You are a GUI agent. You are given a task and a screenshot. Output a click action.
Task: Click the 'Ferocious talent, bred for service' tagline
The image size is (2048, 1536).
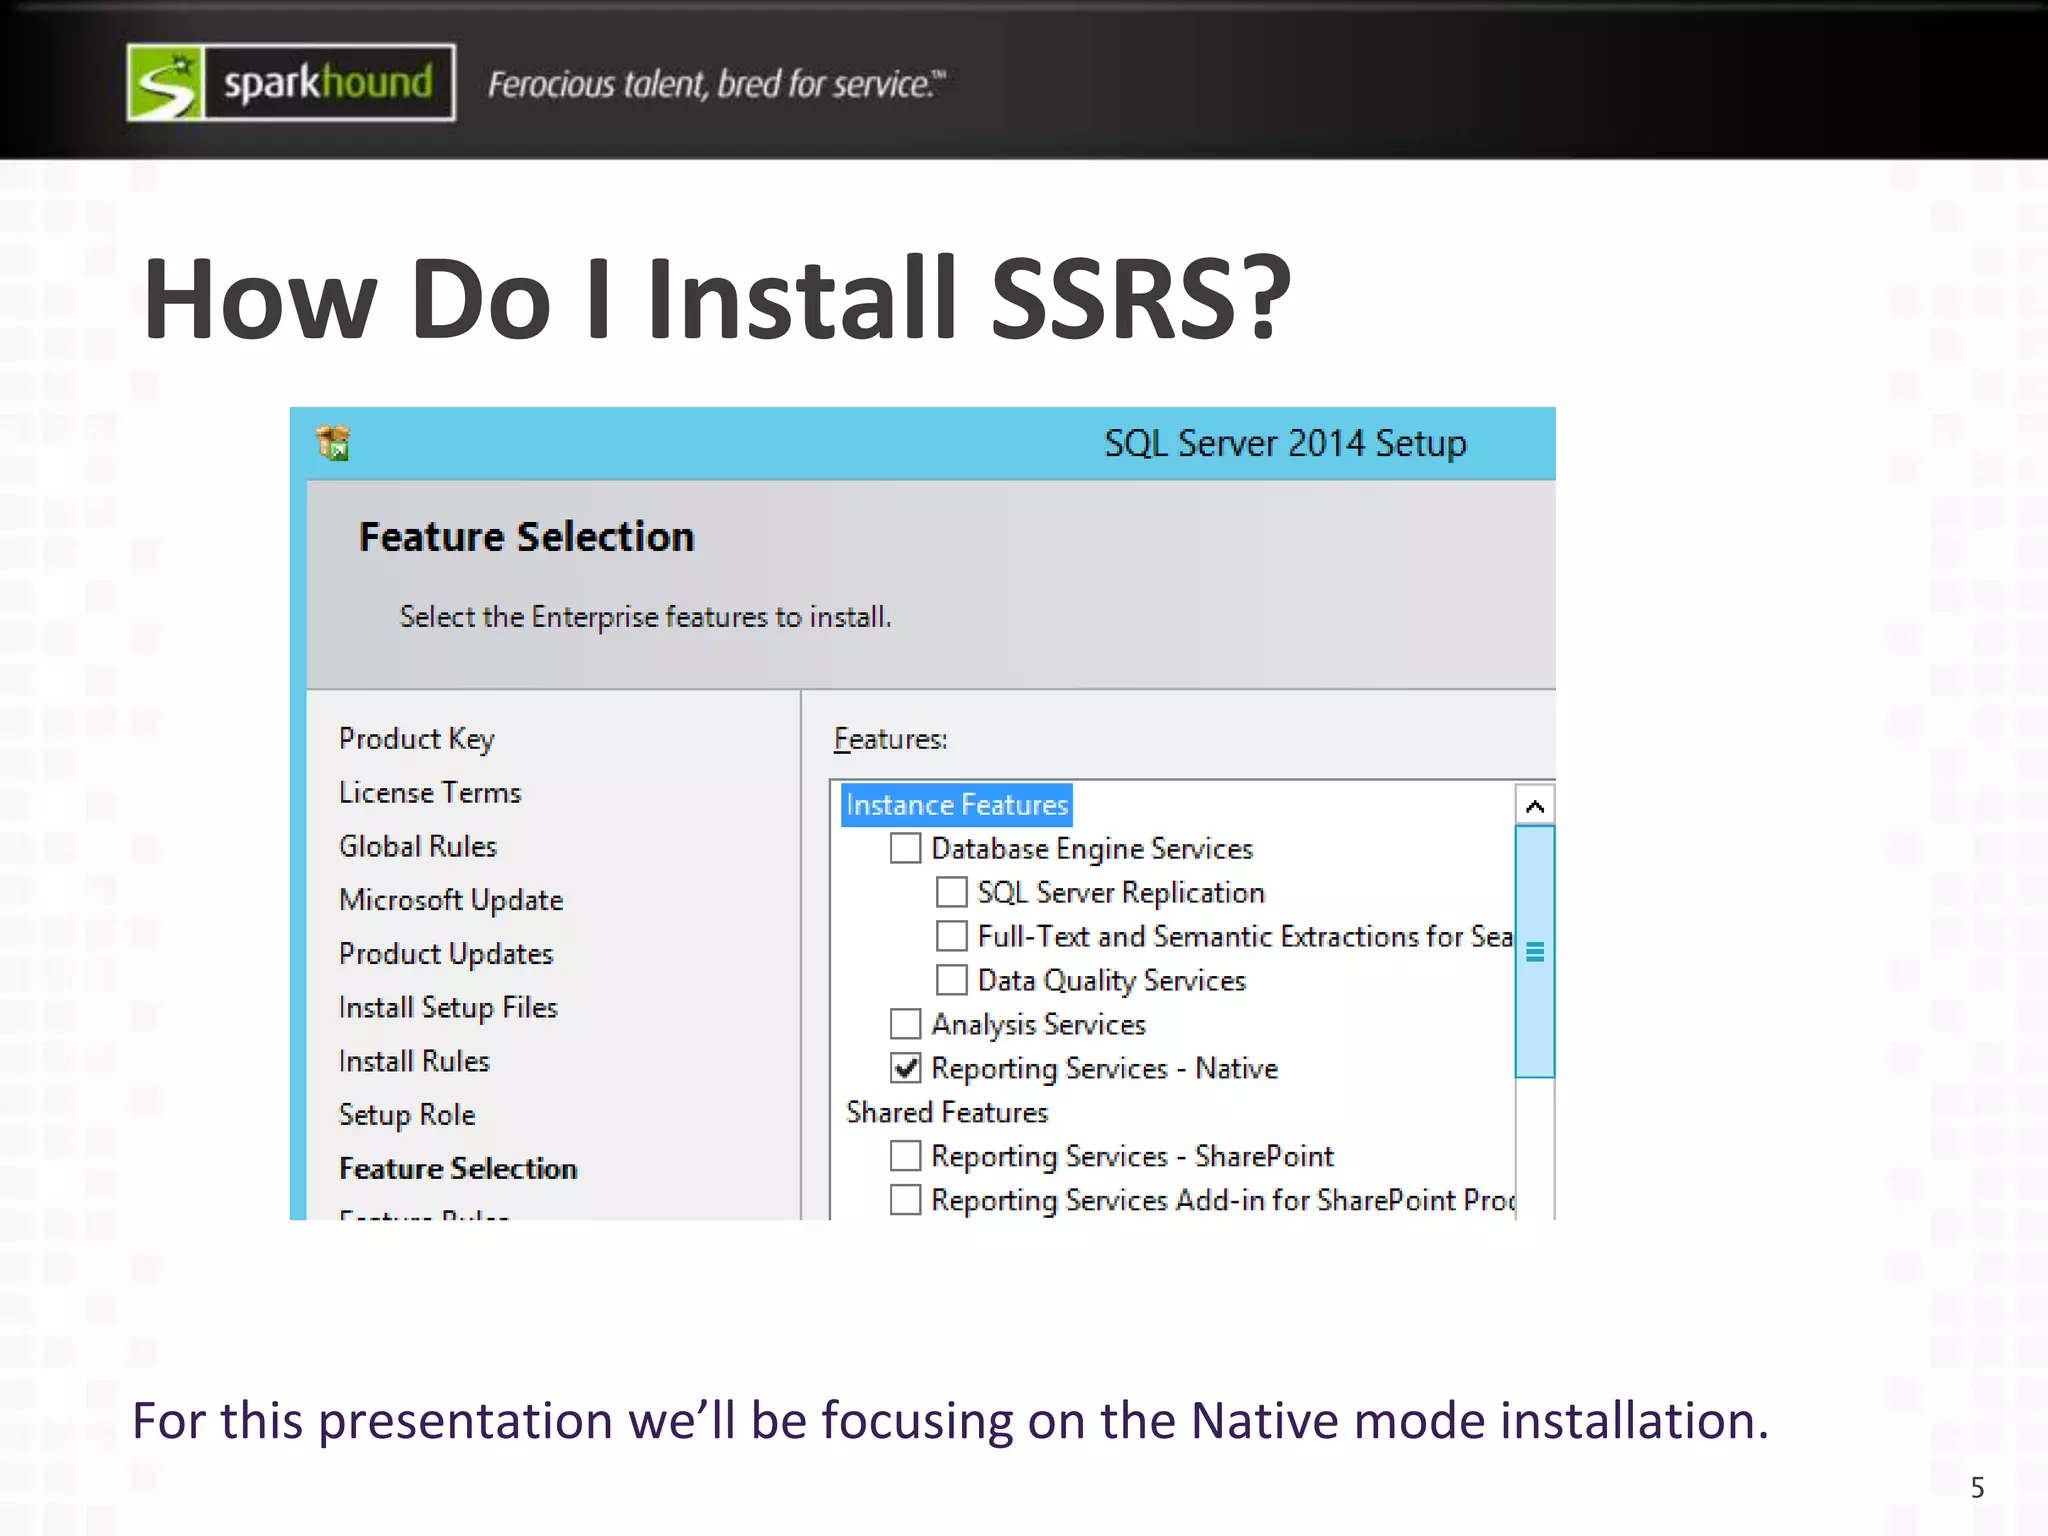(x=716, y=84)
